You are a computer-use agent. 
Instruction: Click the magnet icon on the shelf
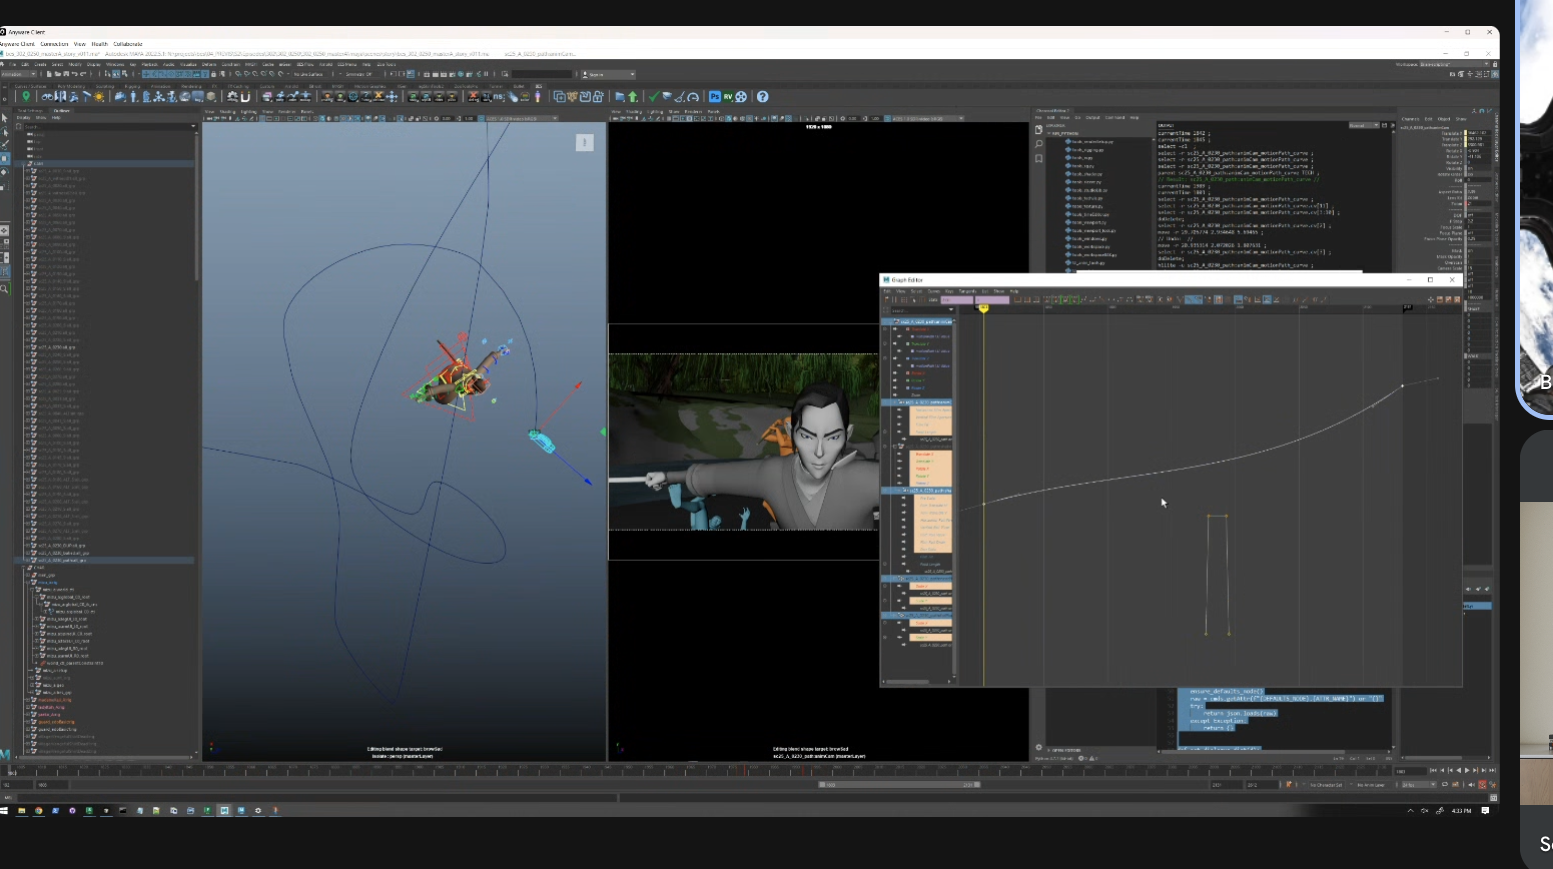click(x=245, y=97)
